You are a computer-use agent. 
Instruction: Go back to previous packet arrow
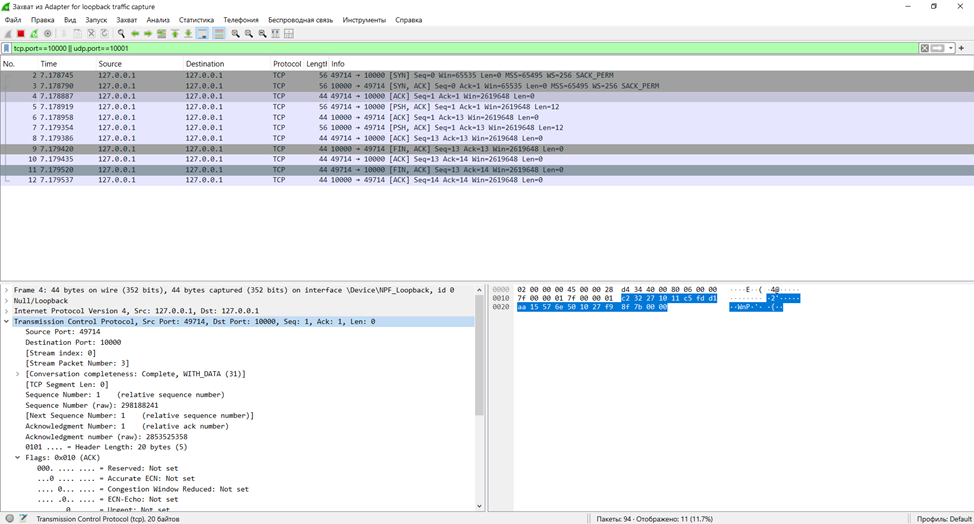[135, 34]
